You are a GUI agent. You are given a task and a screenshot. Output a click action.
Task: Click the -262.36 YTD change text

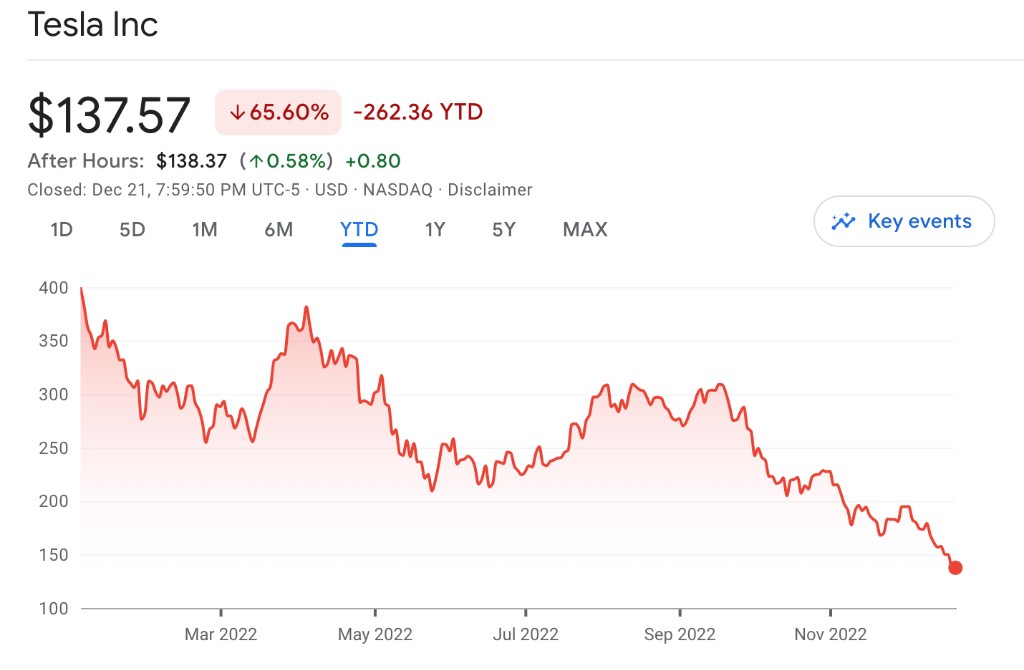coord(418,112)
